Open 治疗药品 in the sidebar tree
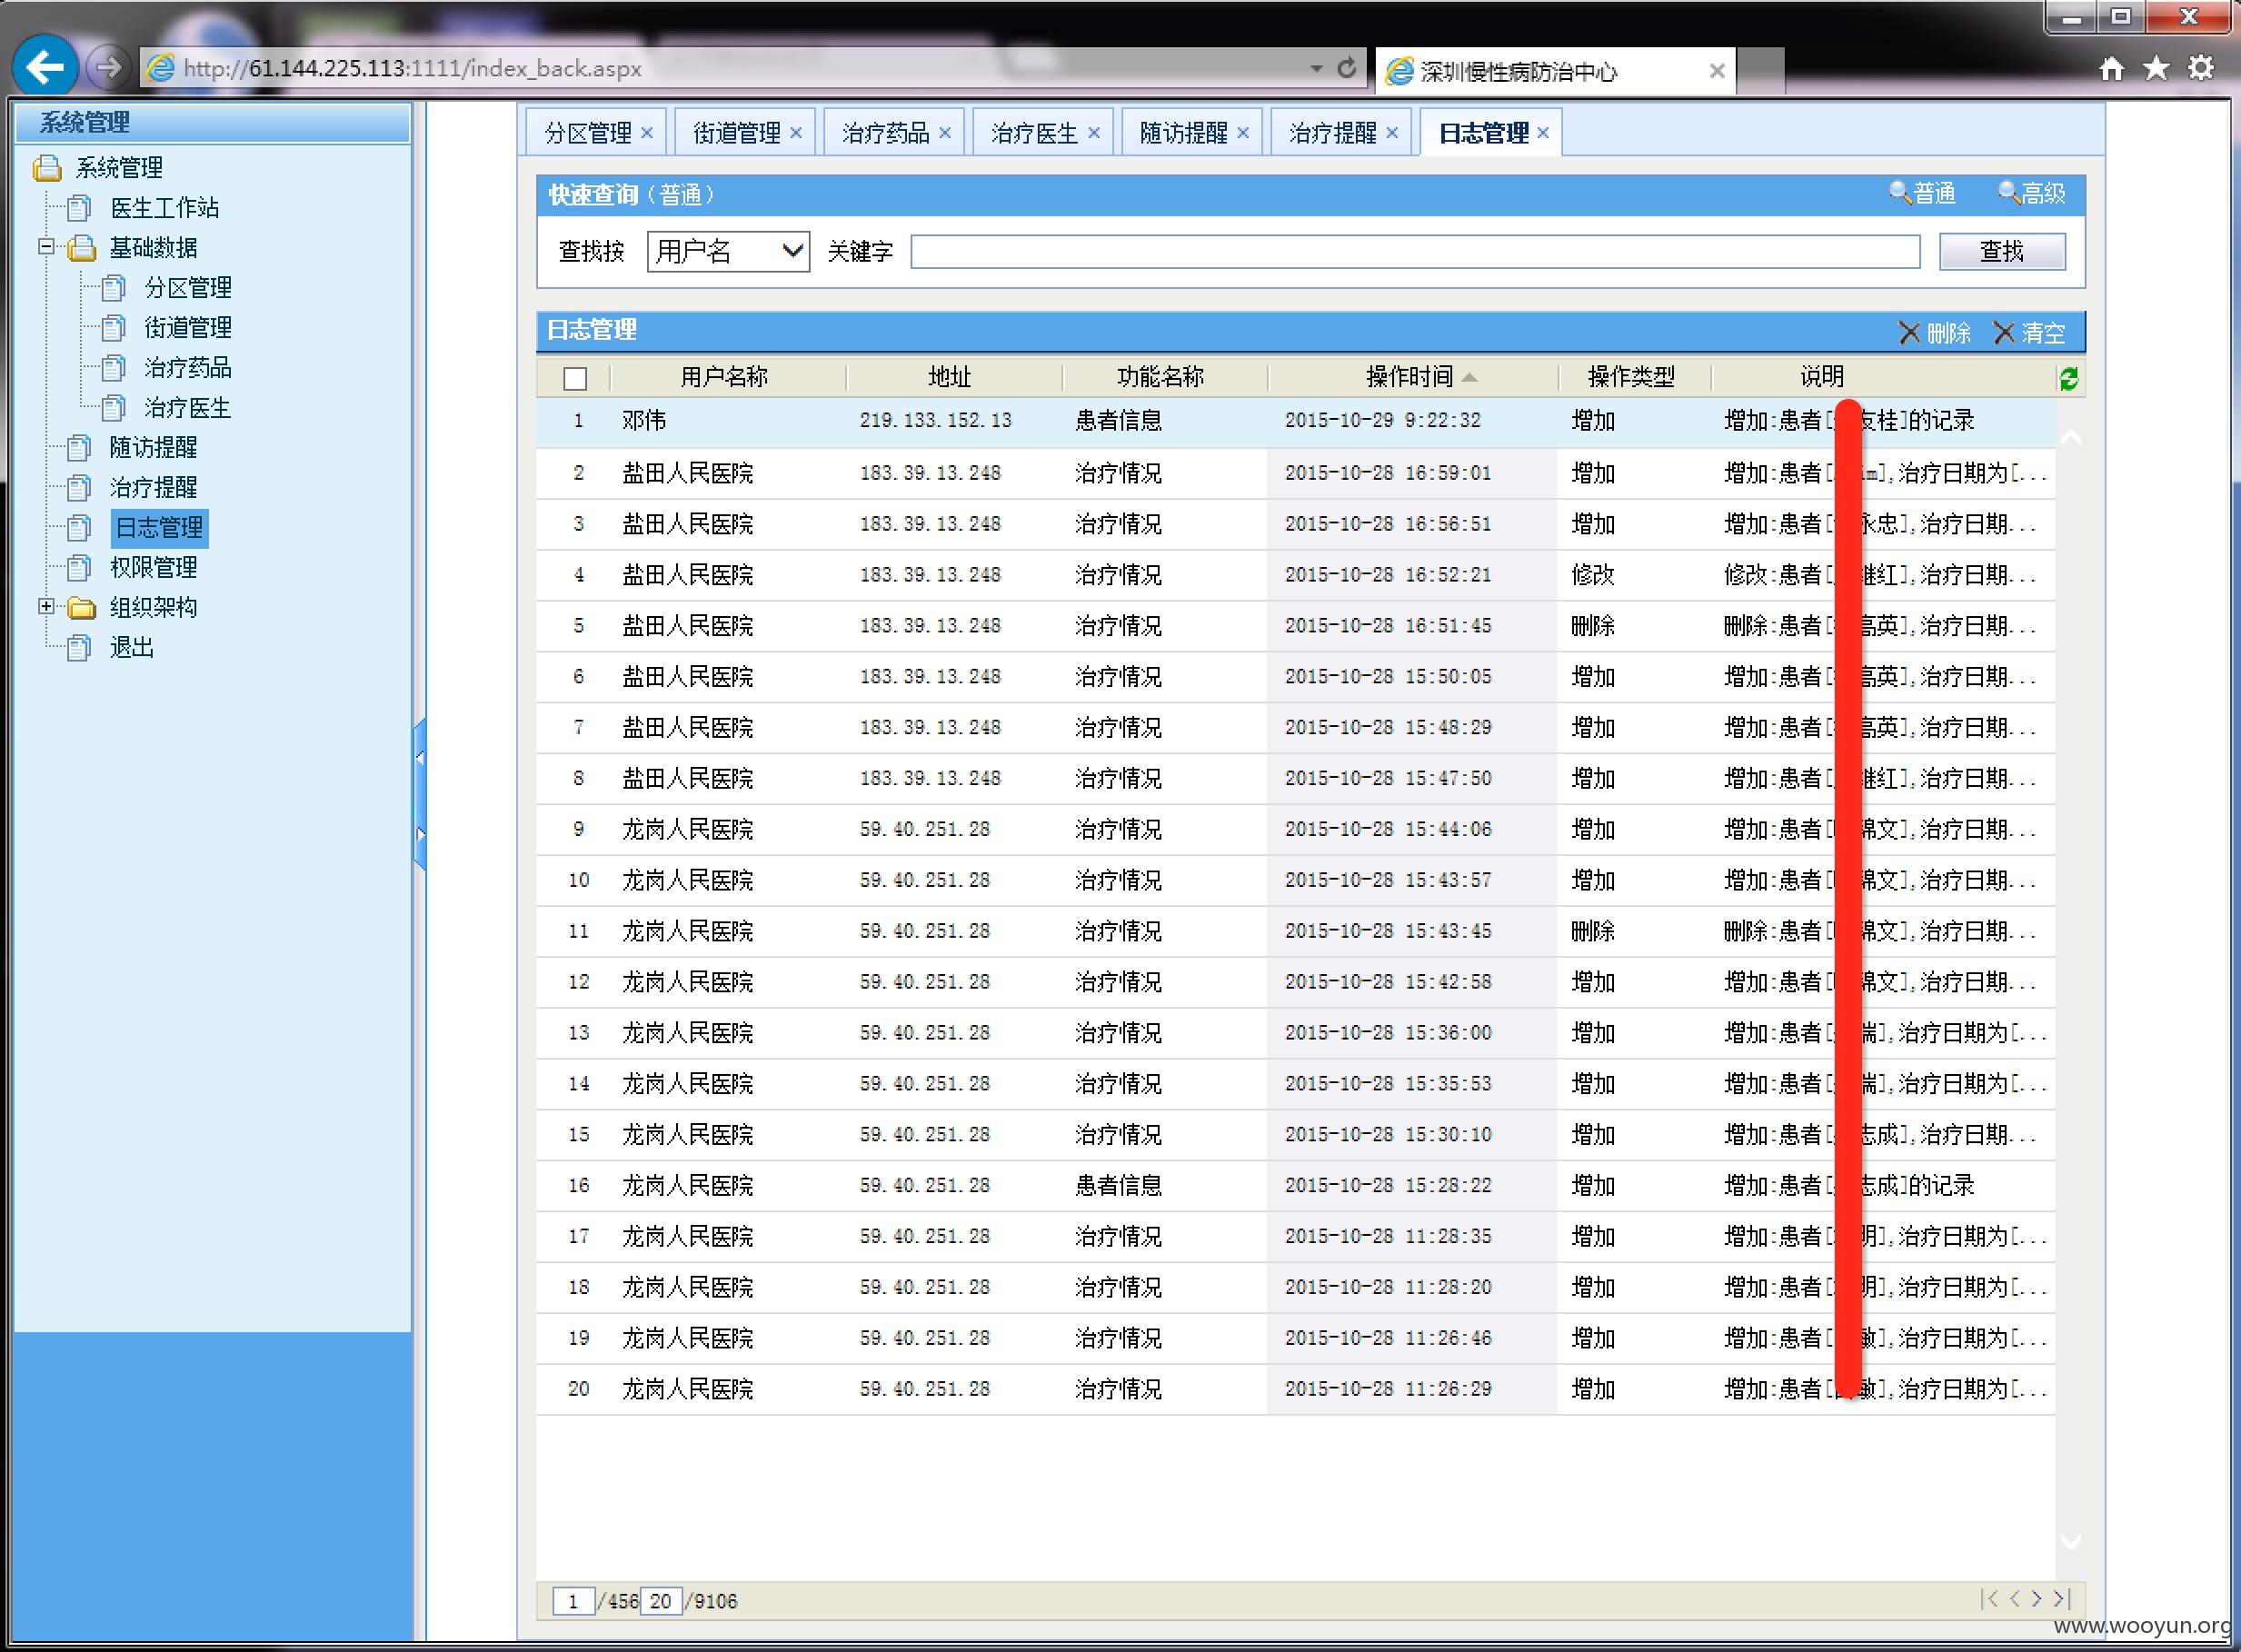 click(188, 367)
